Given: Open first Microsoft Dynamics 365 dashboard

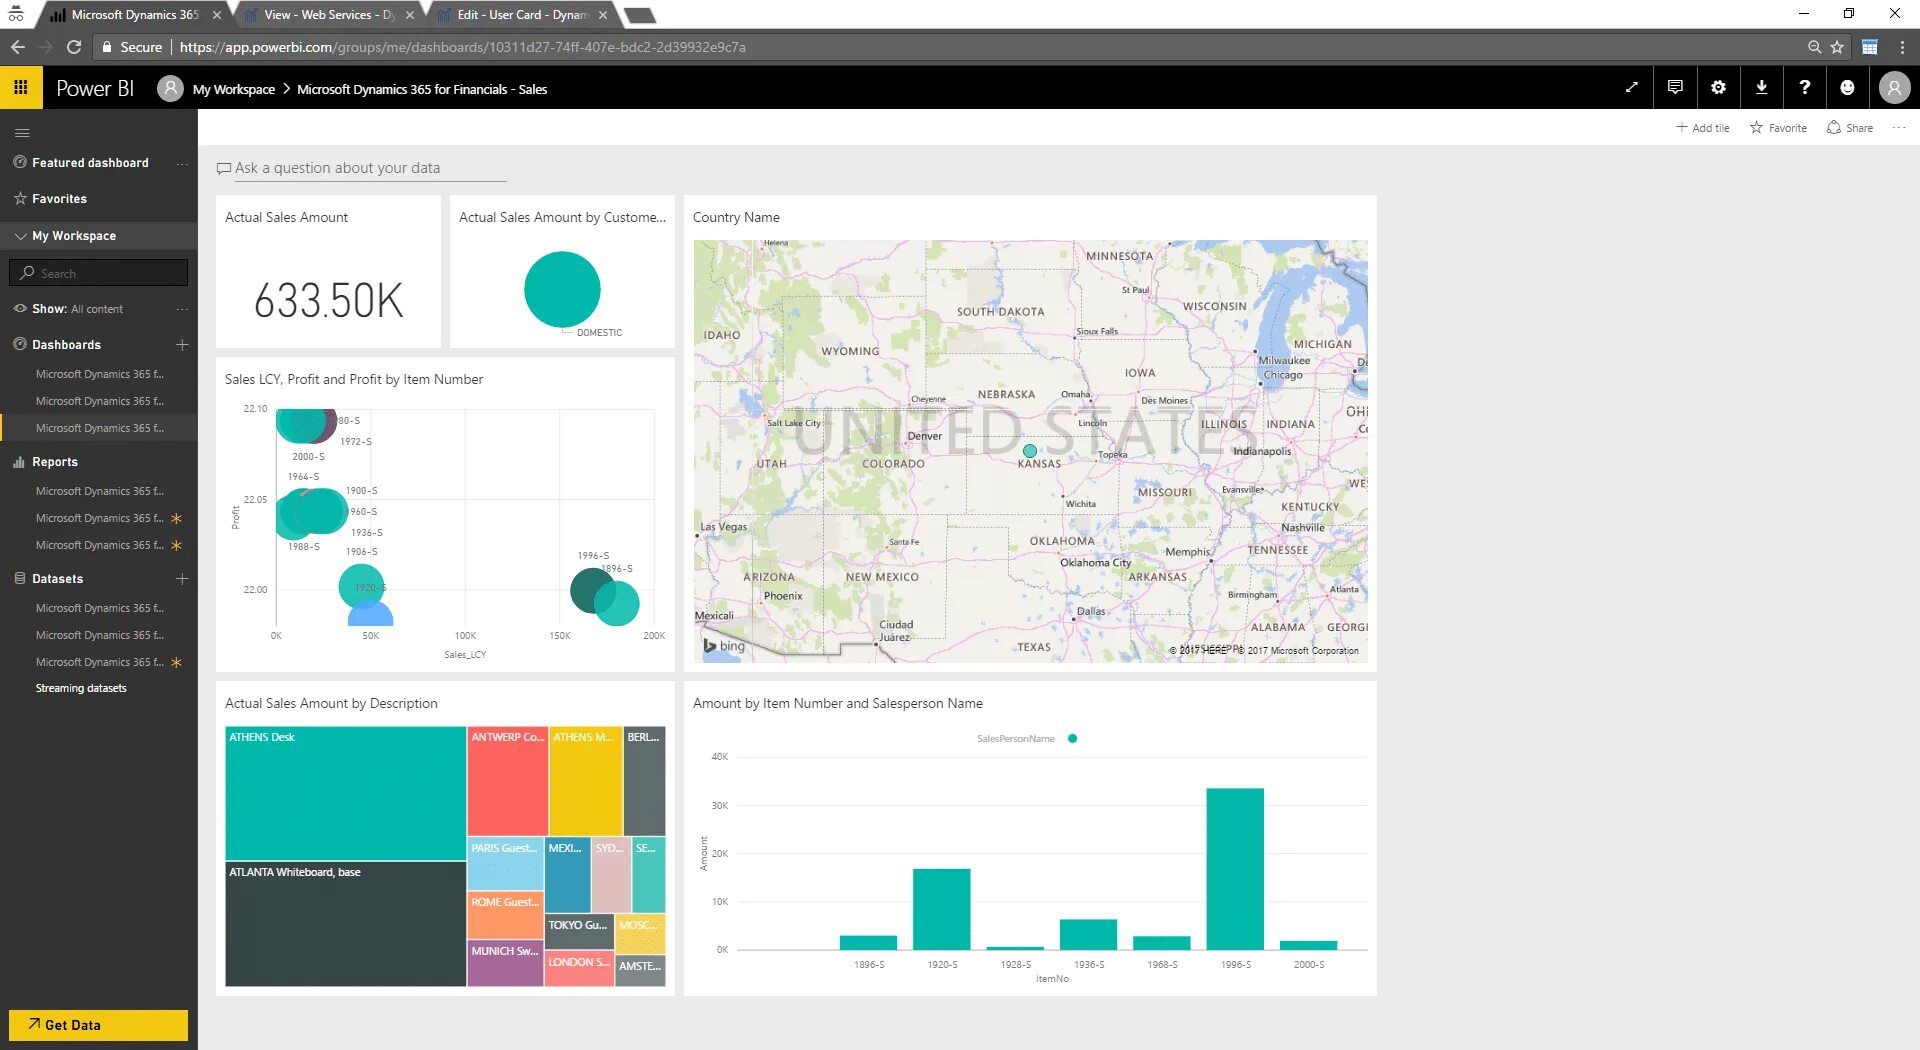Looking at the screenshot, I should (99, 374).
